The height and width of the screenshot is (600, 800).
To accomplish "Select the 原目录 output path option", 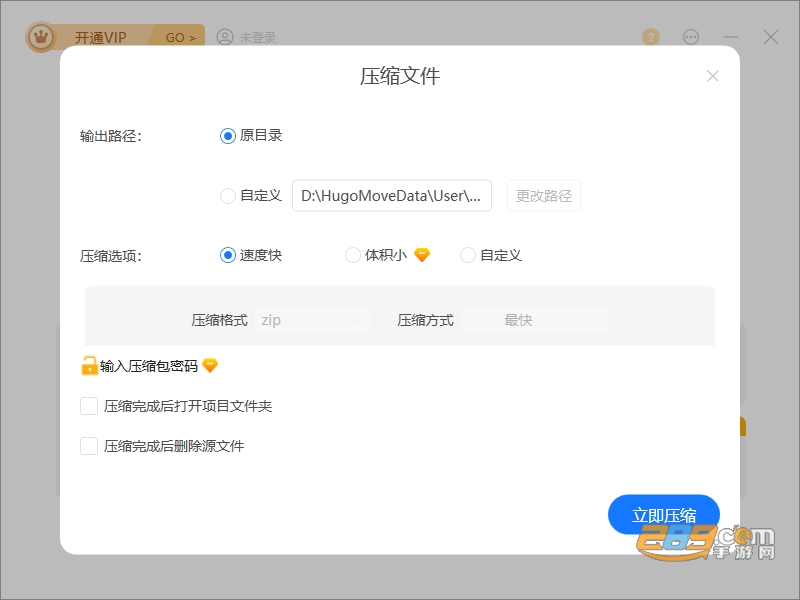I will [x=228, y=136].
